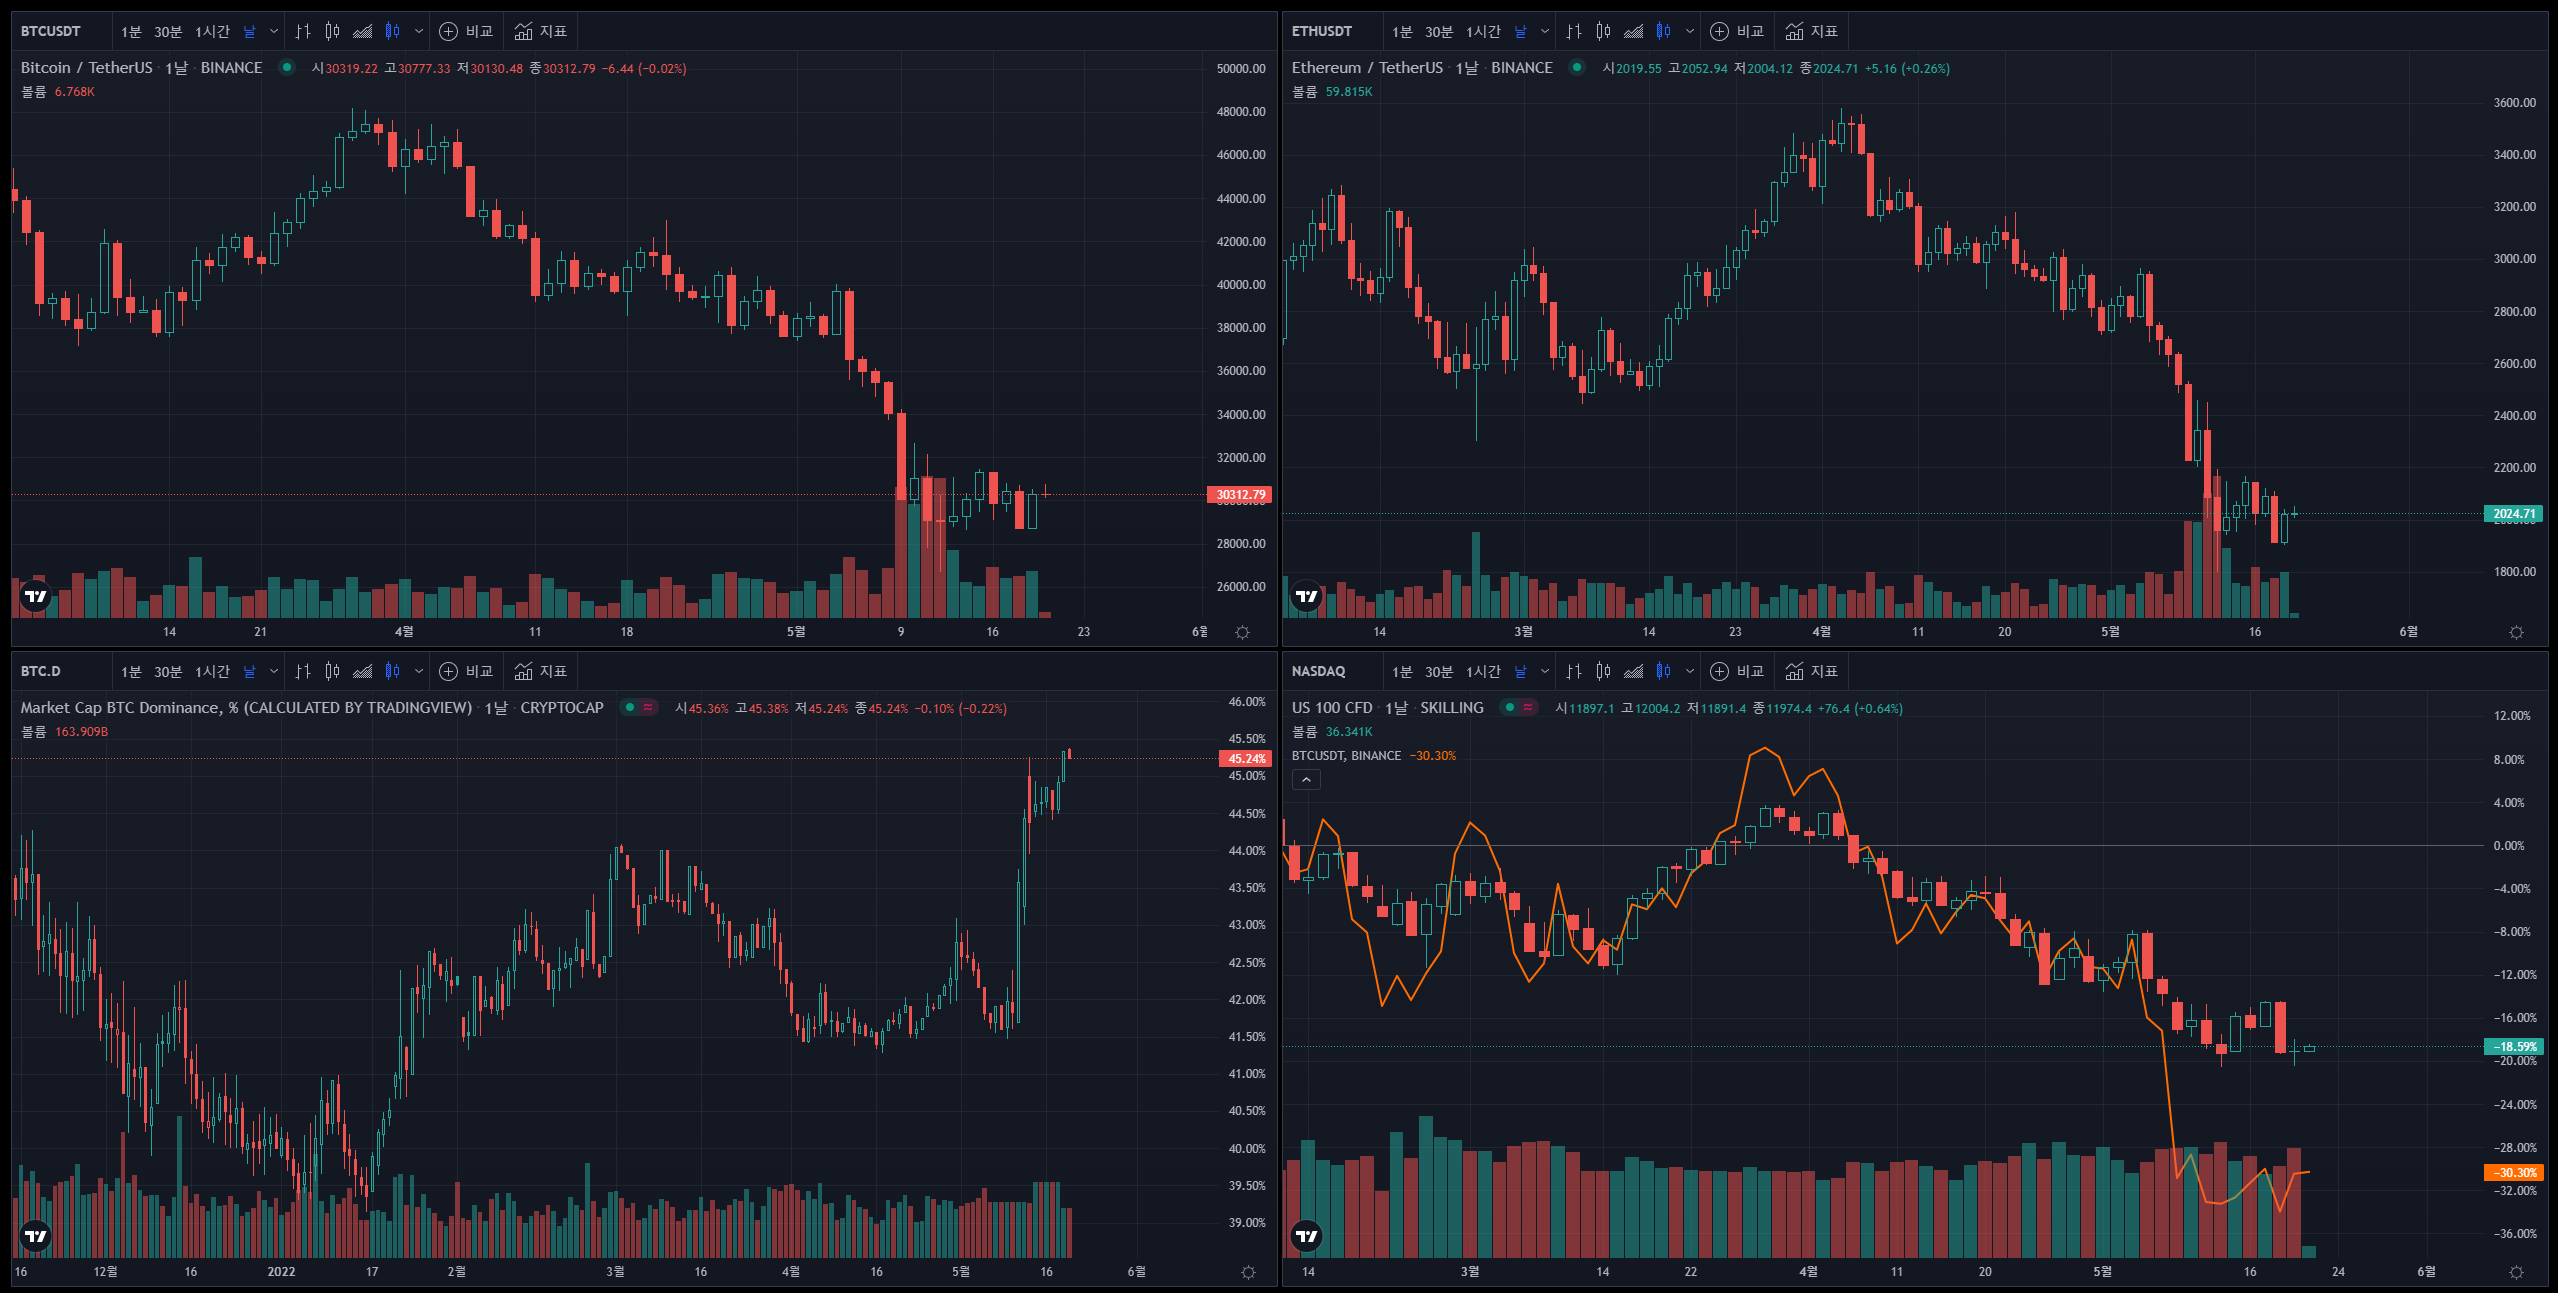The width and height of the screenshot is (2558, 1293).
Task: Open 비교 compare in BTCUSDT panel
Action: pos(467,31)
